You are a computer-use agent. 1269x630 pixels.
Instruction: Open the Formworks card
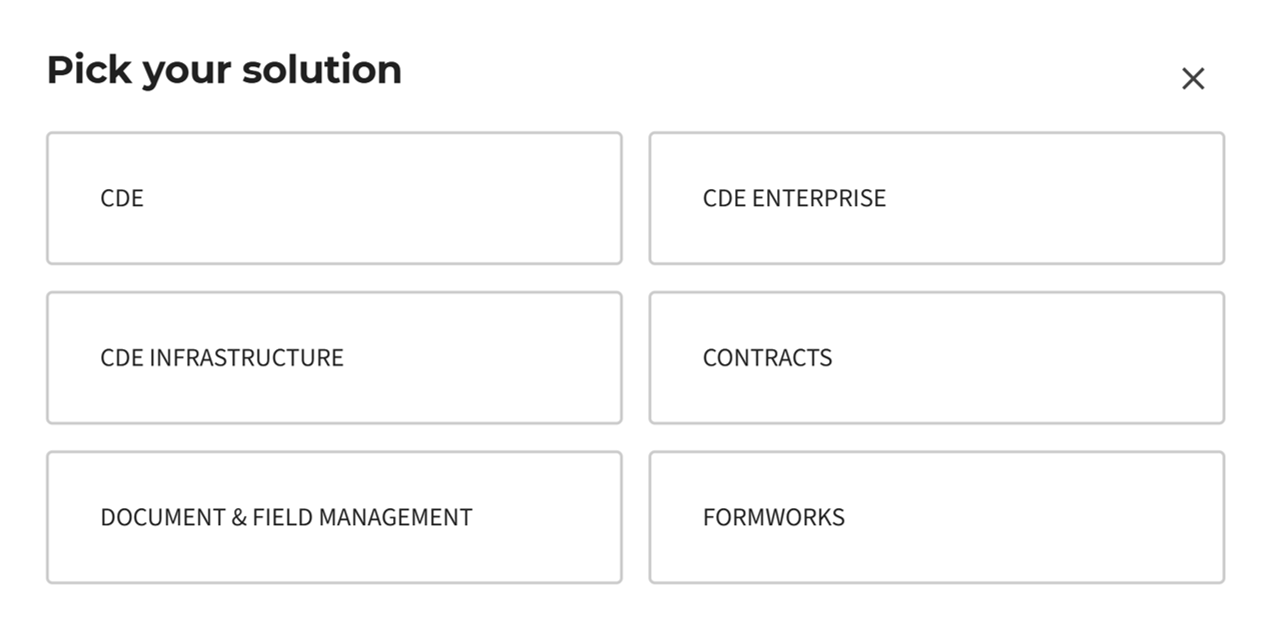[936, 517]
